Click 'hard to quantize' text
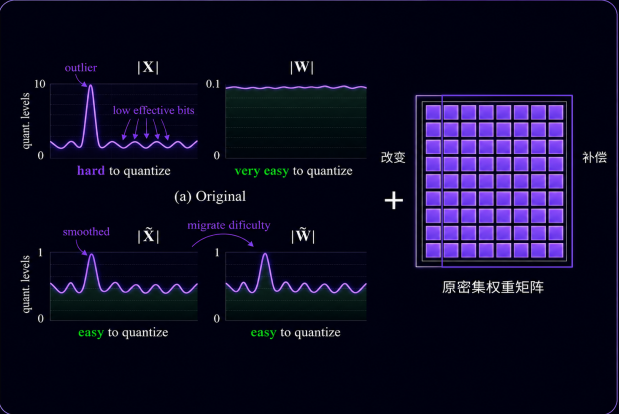 point(124,171)
